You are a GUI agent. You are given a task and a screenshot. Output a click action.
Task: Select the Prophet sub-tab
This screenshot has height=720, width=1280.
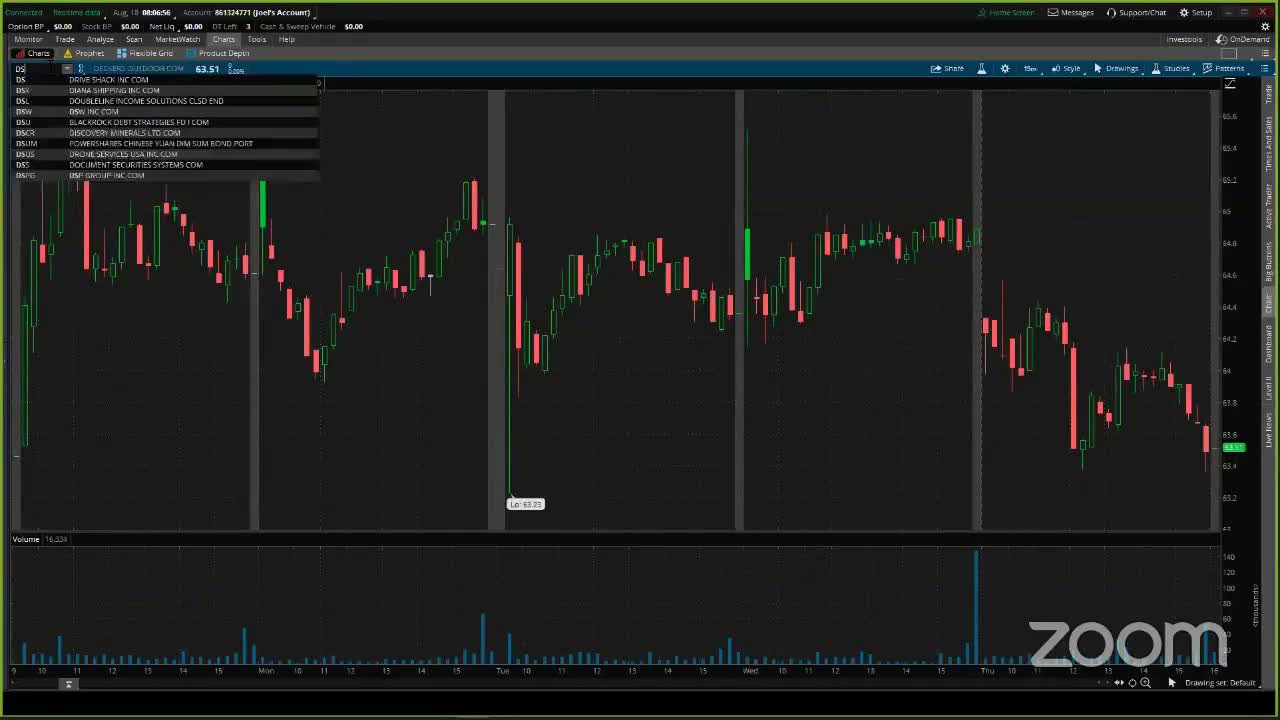click(x=84, y=53)
